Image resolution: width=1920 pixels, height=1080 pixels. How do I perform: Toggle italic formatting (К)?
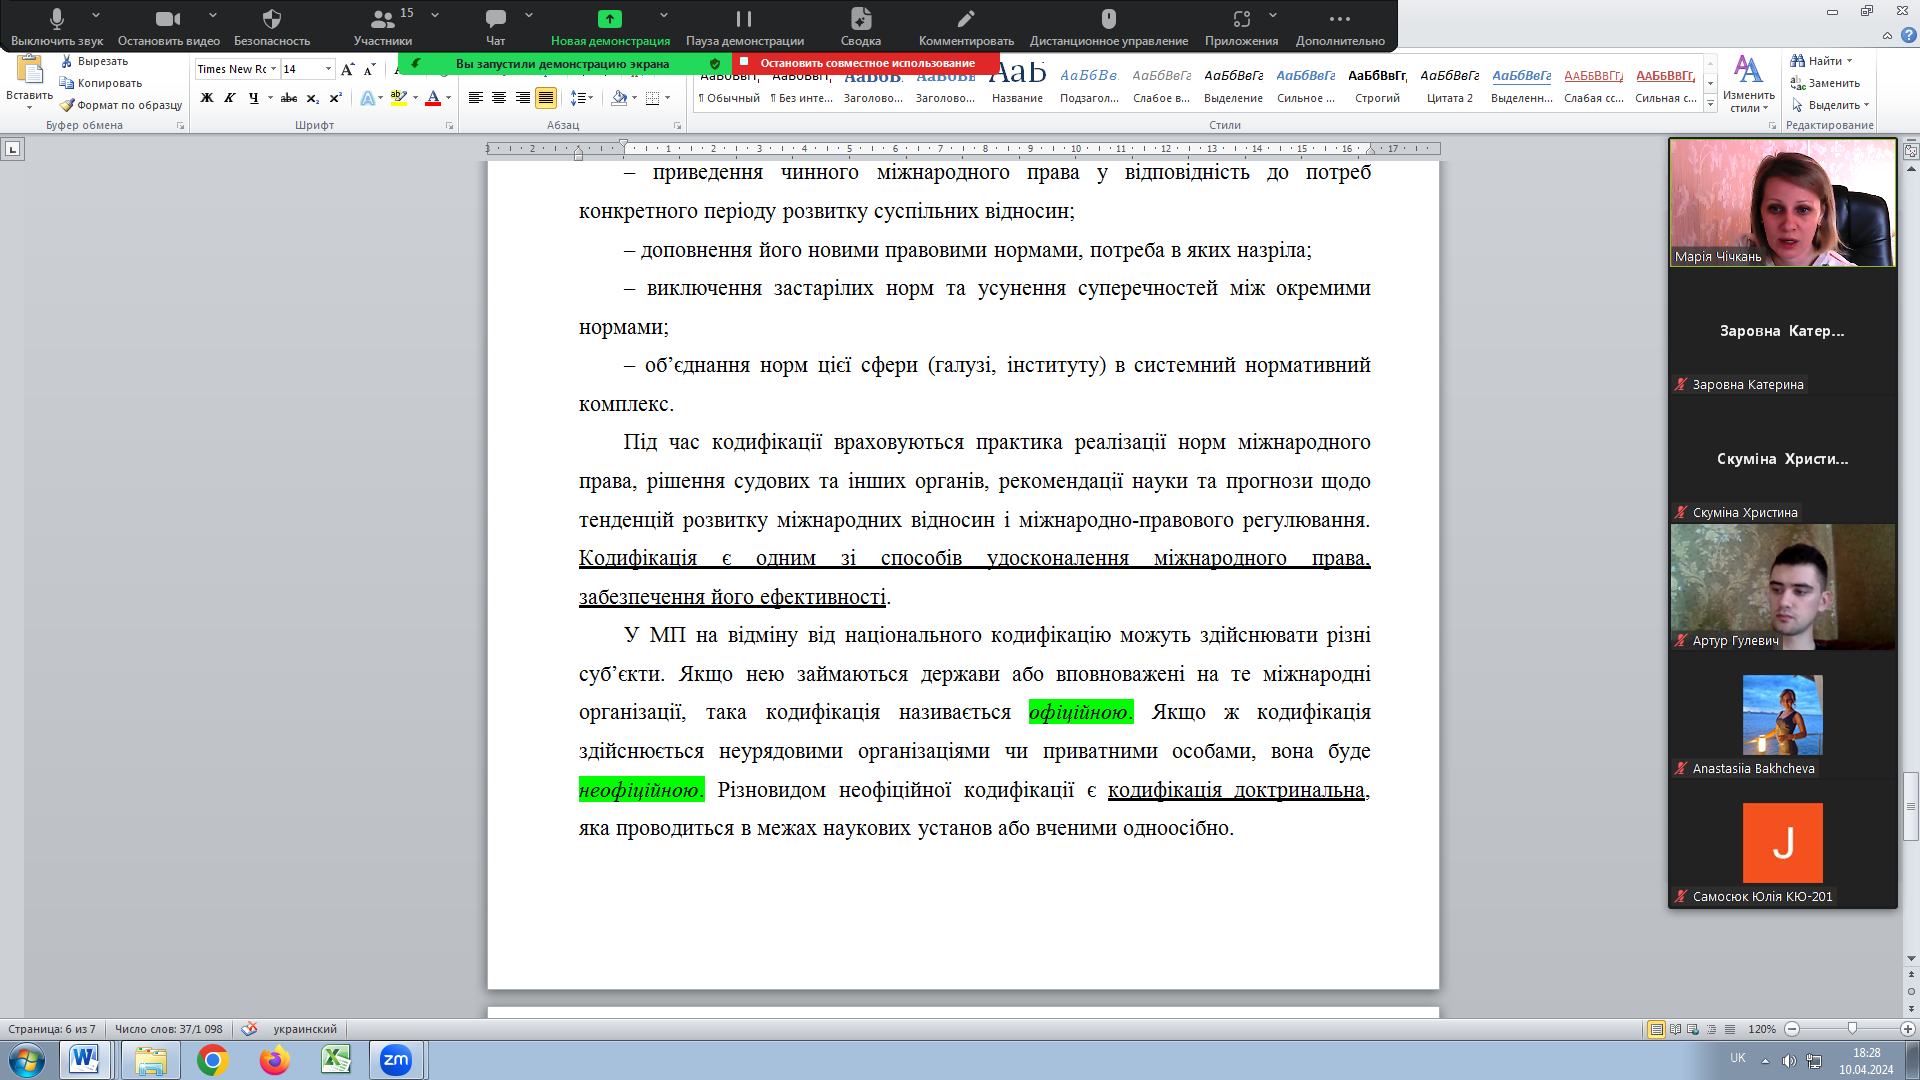[230, 98]
